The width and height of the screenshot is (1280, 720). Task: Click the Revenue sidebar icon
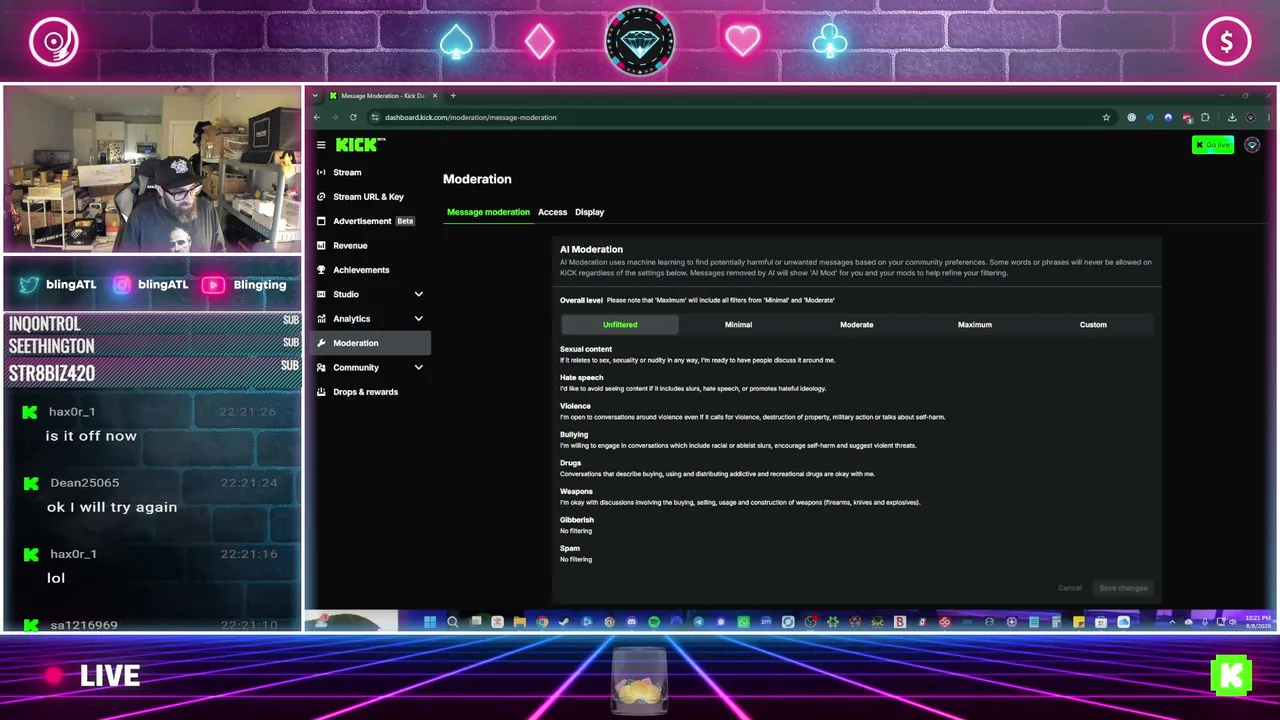pyautogui.click(x=321, y=245)
